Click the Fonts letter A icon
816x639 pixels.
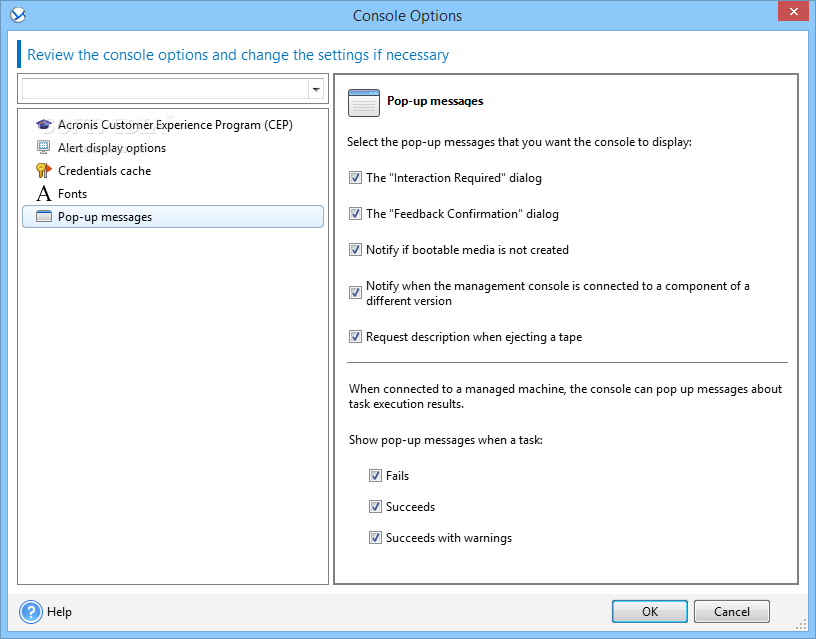[x=43, y=194]
